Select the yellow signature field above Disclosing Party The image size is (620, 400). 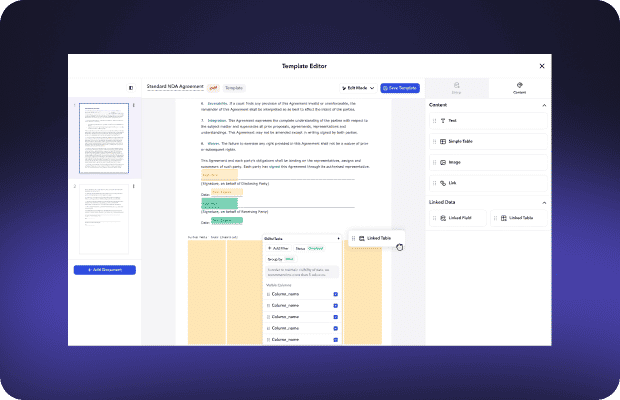point(219,175)
